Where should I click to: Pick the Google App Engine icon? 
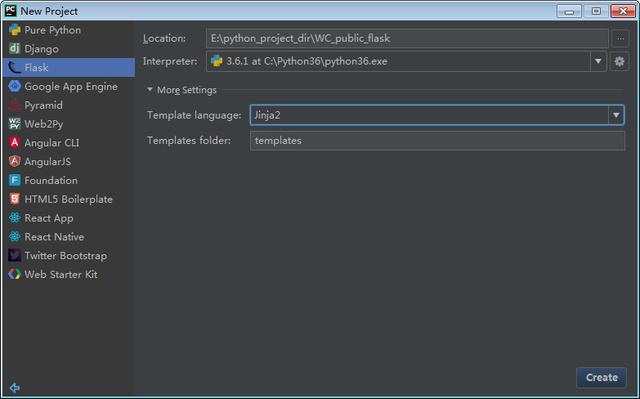coord(15,86)
